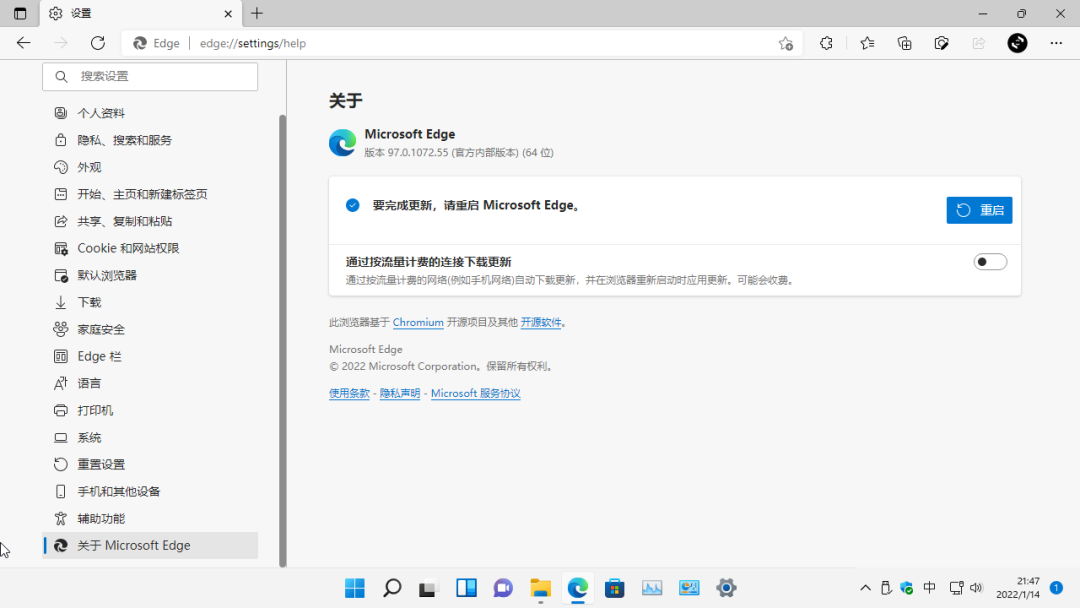The height and width of the screenshot is (608, 1080).
Task: Open 语言 settings section
Action: pos(150,384)
